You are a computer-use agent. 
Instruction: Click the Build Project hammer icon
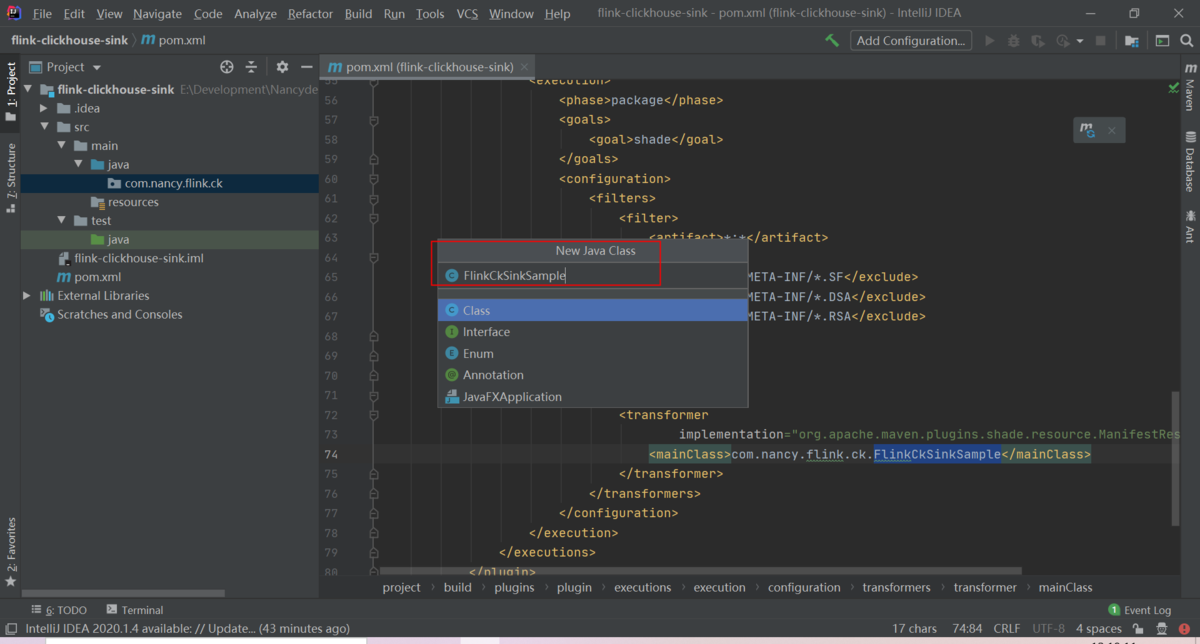click(x=832, y=41)
